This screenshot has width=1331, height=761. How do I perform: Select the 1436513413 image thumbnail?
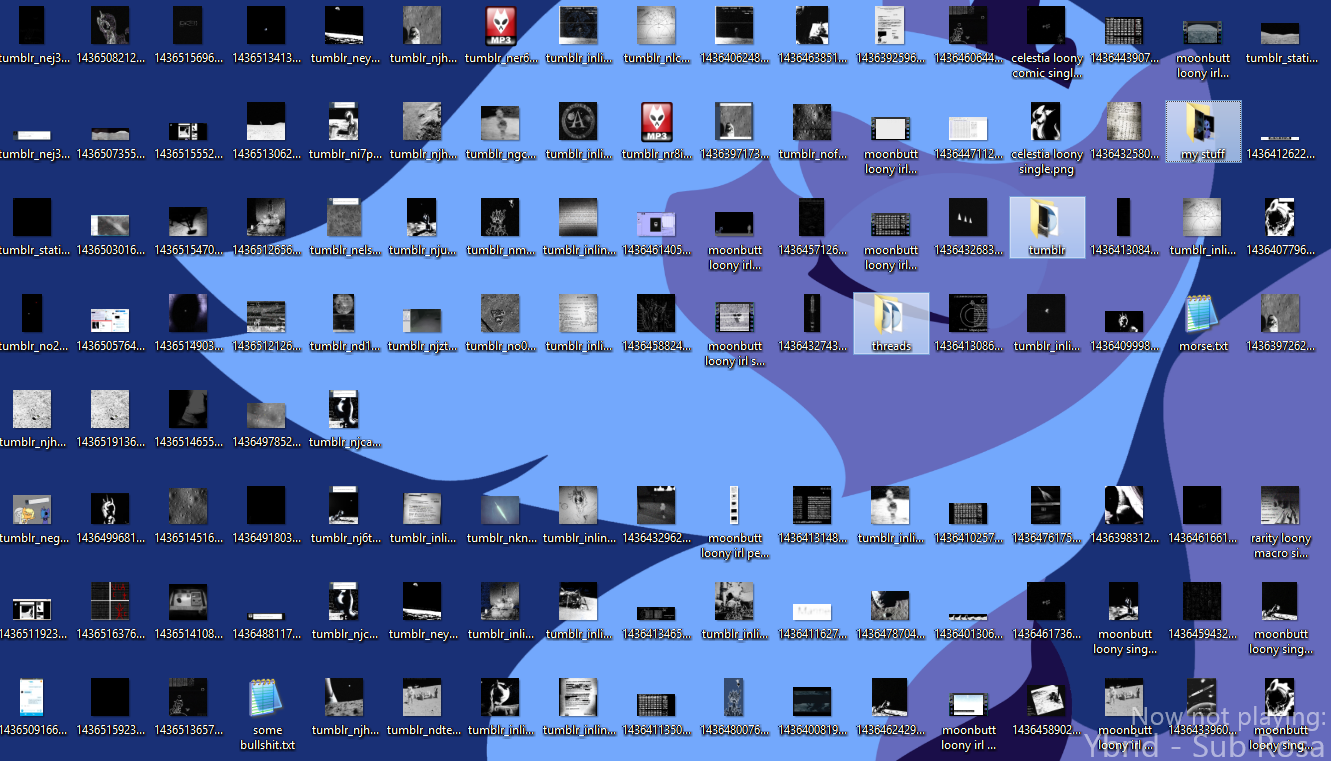pyautogui.click(x=267, y=25)
